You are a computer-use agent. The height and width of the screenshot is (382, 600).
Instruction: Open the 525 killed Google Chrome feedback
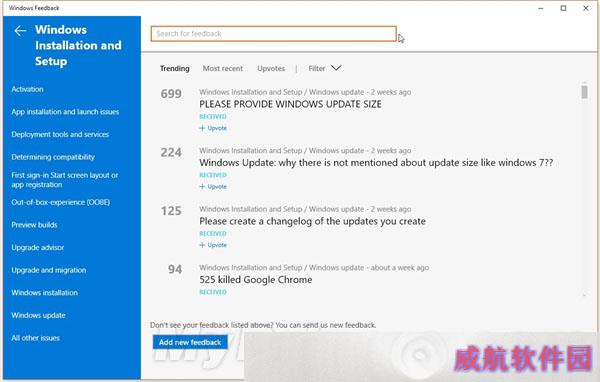point(256,280)
